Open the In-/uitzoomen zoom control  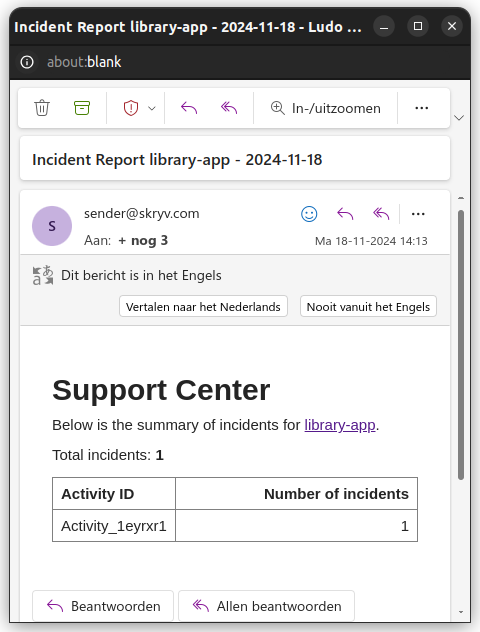(x=326, y=108)
